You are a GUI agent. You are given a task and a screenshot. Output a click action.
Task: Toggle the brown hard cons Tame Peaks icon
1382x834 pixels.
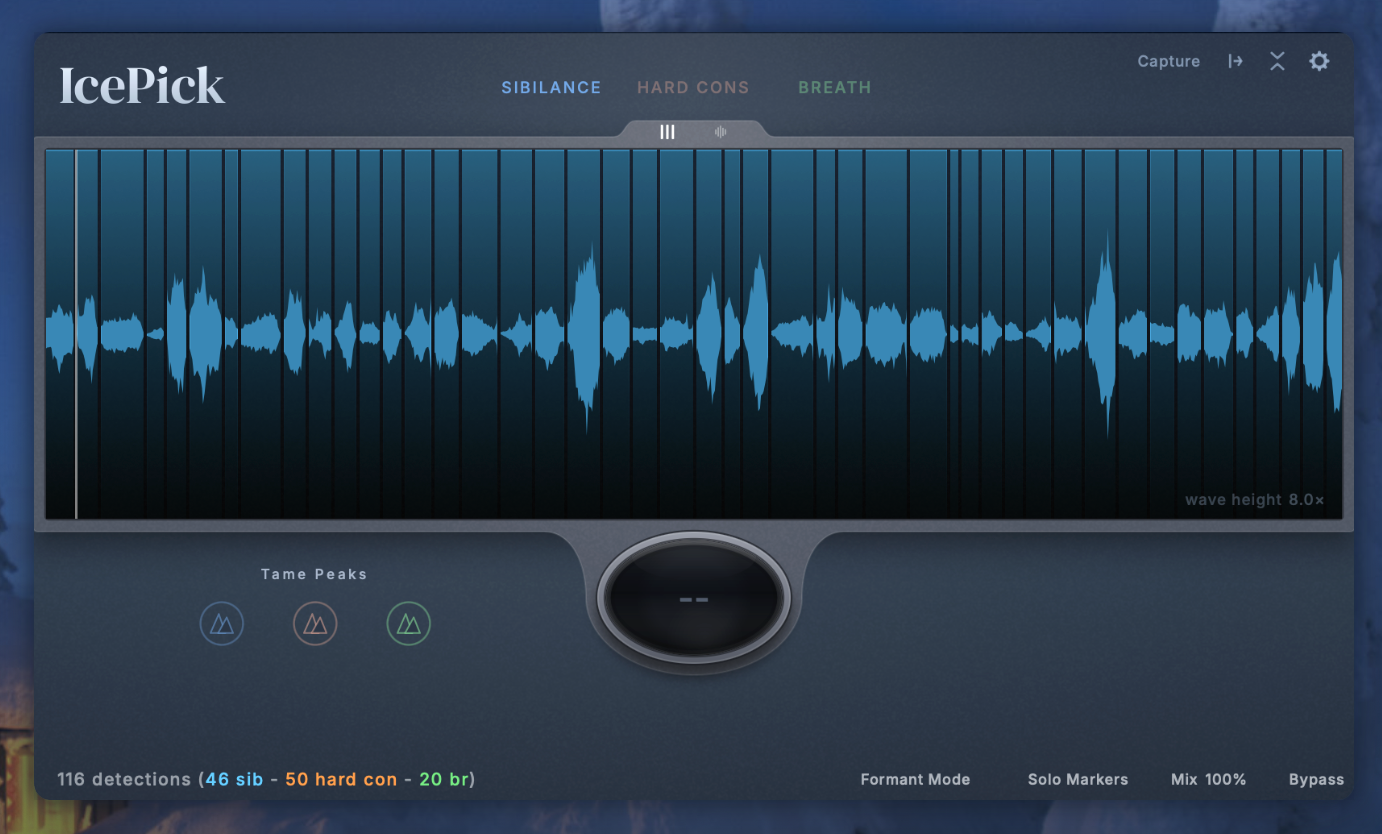coord(315,624)
